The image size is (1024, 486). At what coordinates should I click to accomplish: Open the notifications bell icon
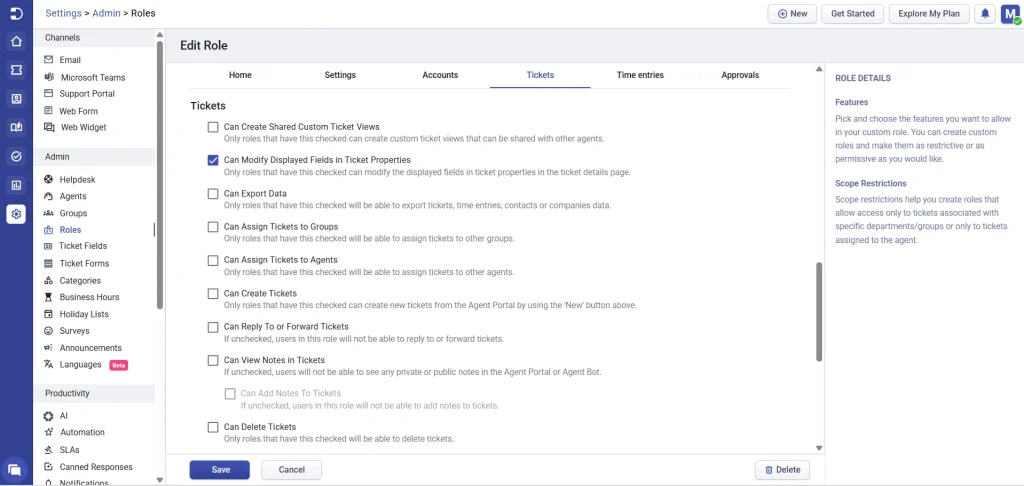tap(985, 14)
